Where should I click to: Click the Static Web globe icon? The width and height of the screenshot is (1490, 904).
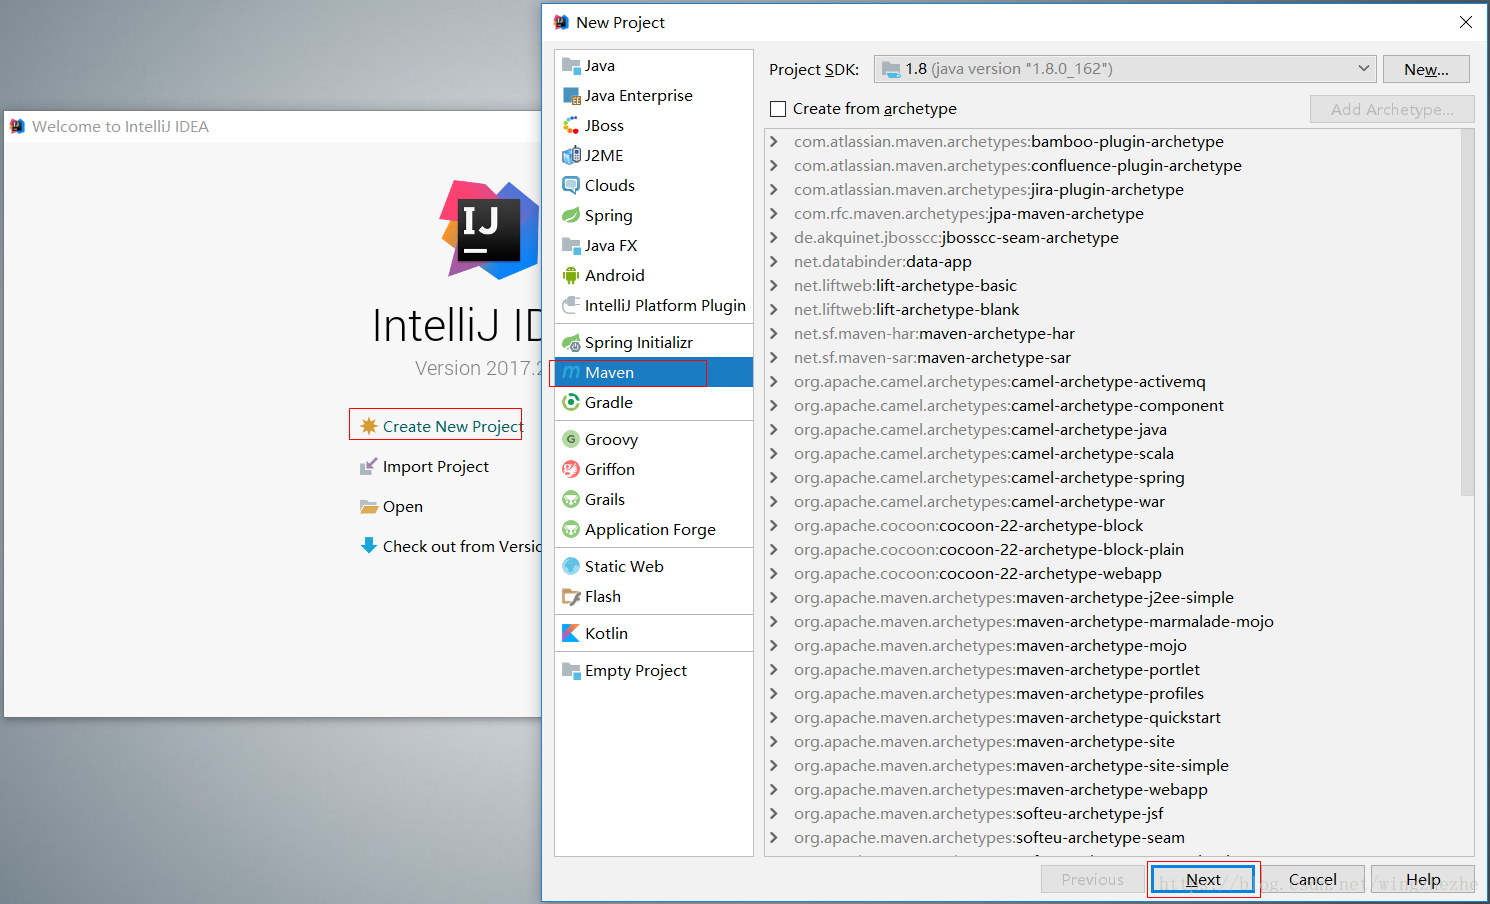pos(571,567)
